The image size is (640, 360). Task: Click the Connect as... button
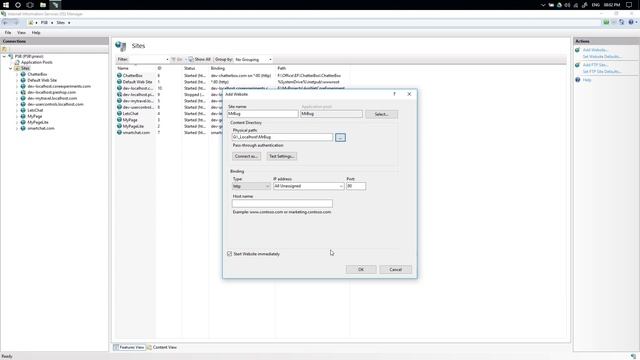[x=246, y=156]
